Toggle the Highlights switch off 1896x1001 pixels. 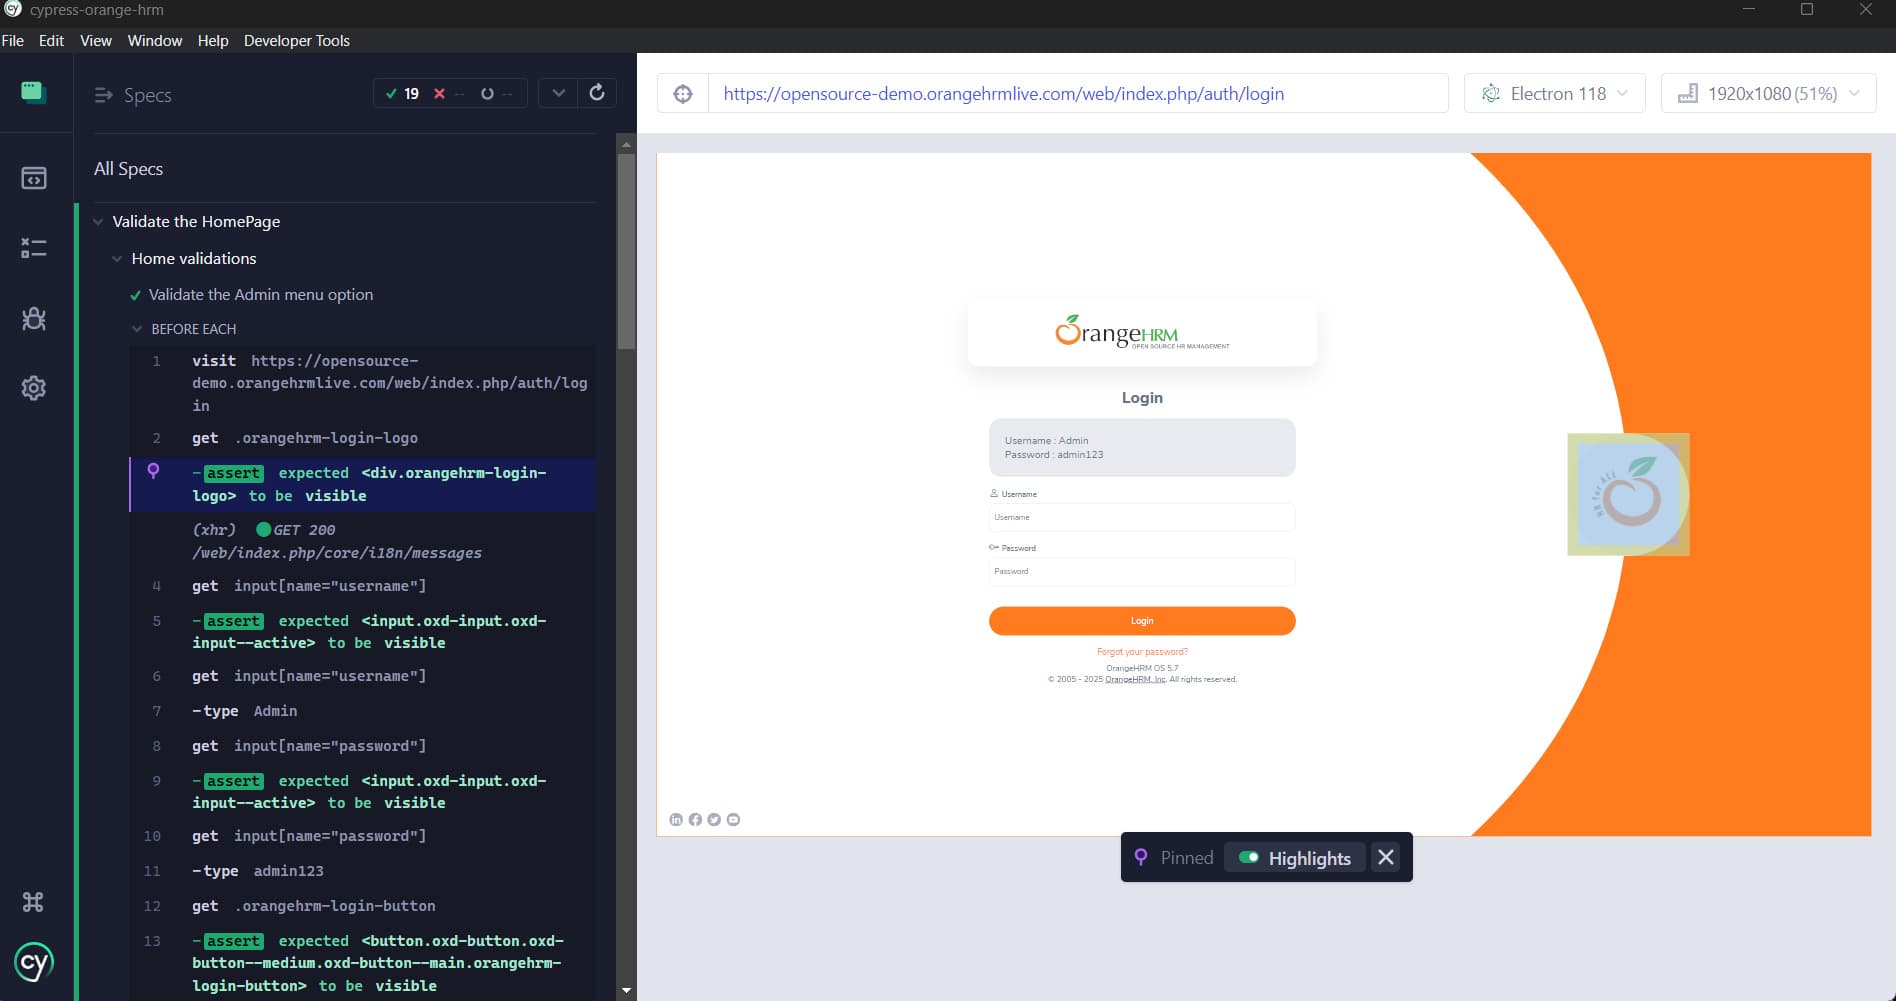(1248, 857)
